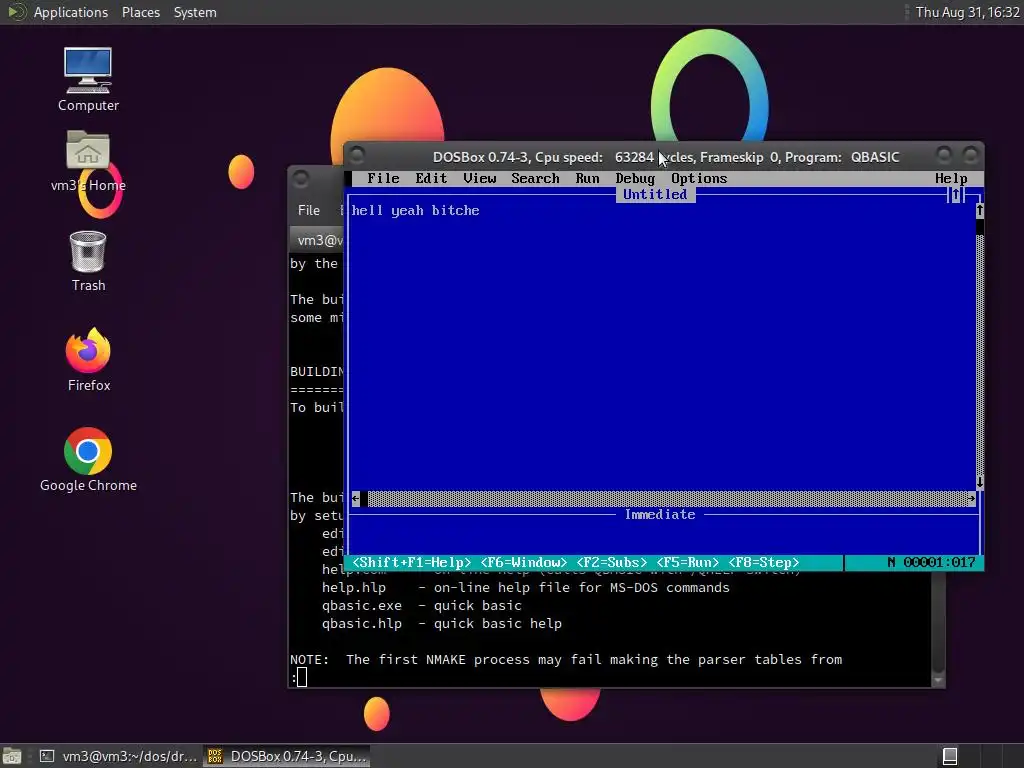
Task: Click the F2=Subs status bar shortcut
Action: point(611,562)
